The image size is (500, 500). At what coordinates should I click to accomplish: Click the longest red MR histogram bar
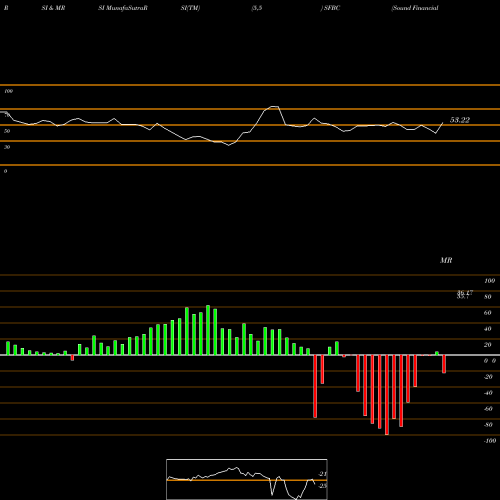387,395
